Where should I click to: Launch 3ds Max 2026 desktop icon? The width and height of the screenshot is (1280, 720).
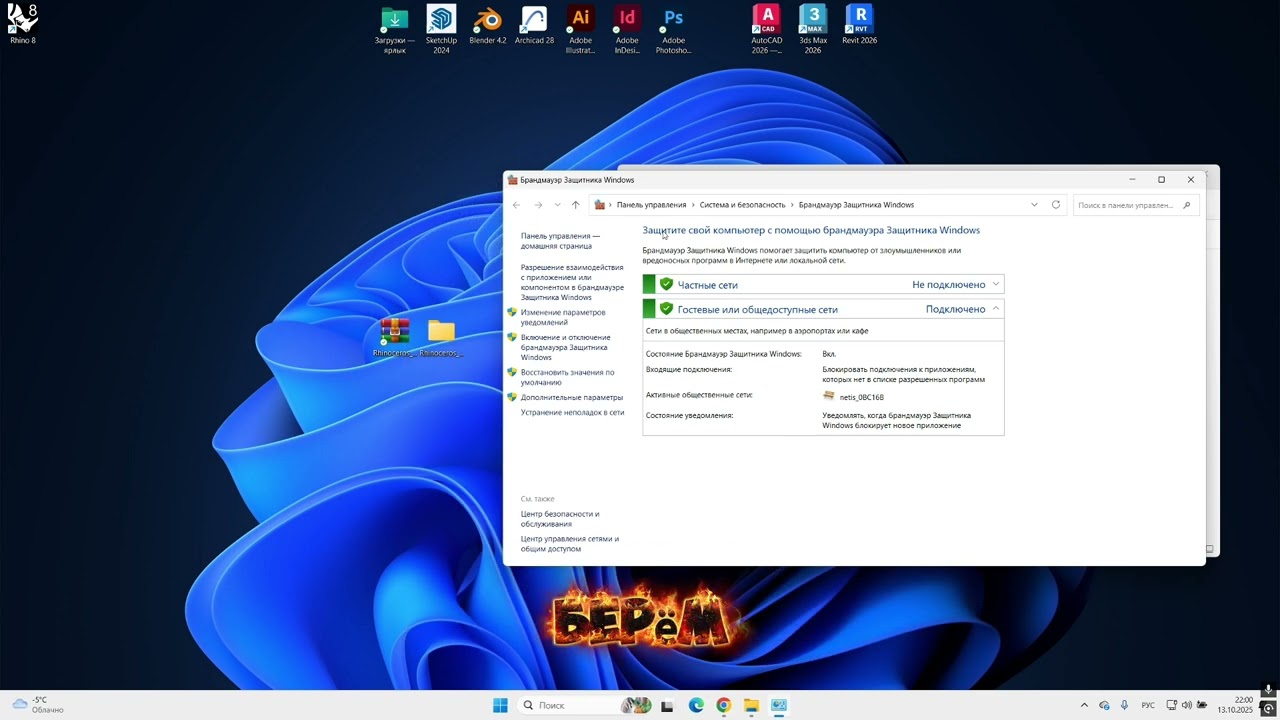coord(813,30)
